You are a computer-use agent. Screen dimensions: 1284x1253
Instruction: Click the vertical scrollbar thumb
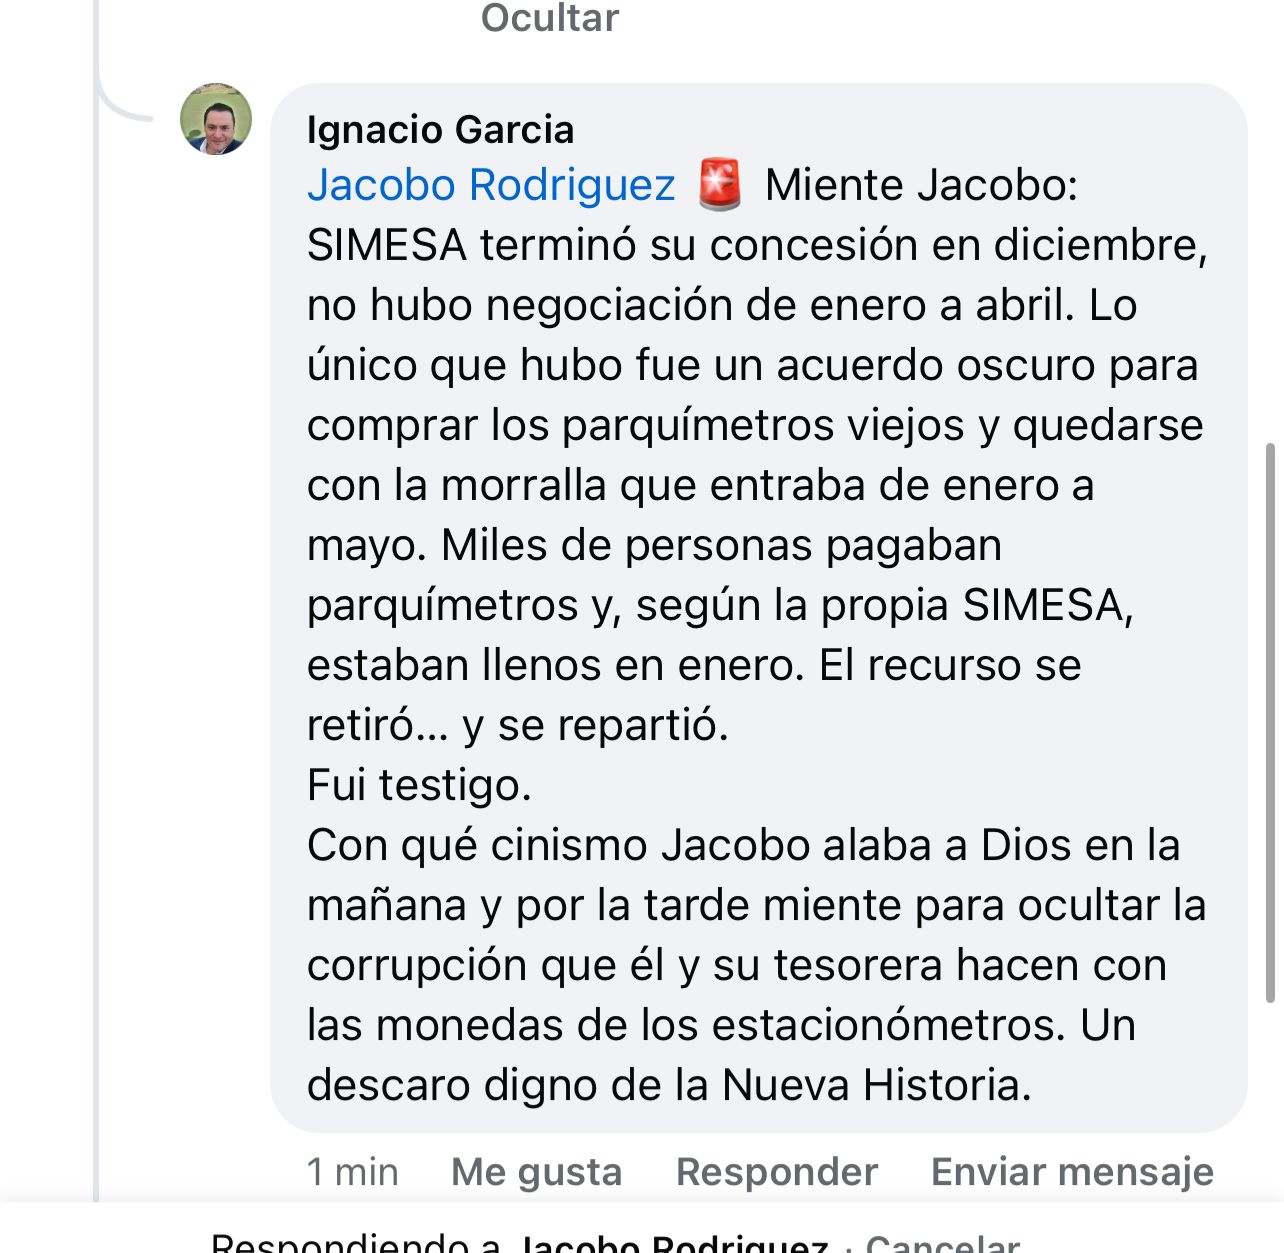tap(1271, 720)
